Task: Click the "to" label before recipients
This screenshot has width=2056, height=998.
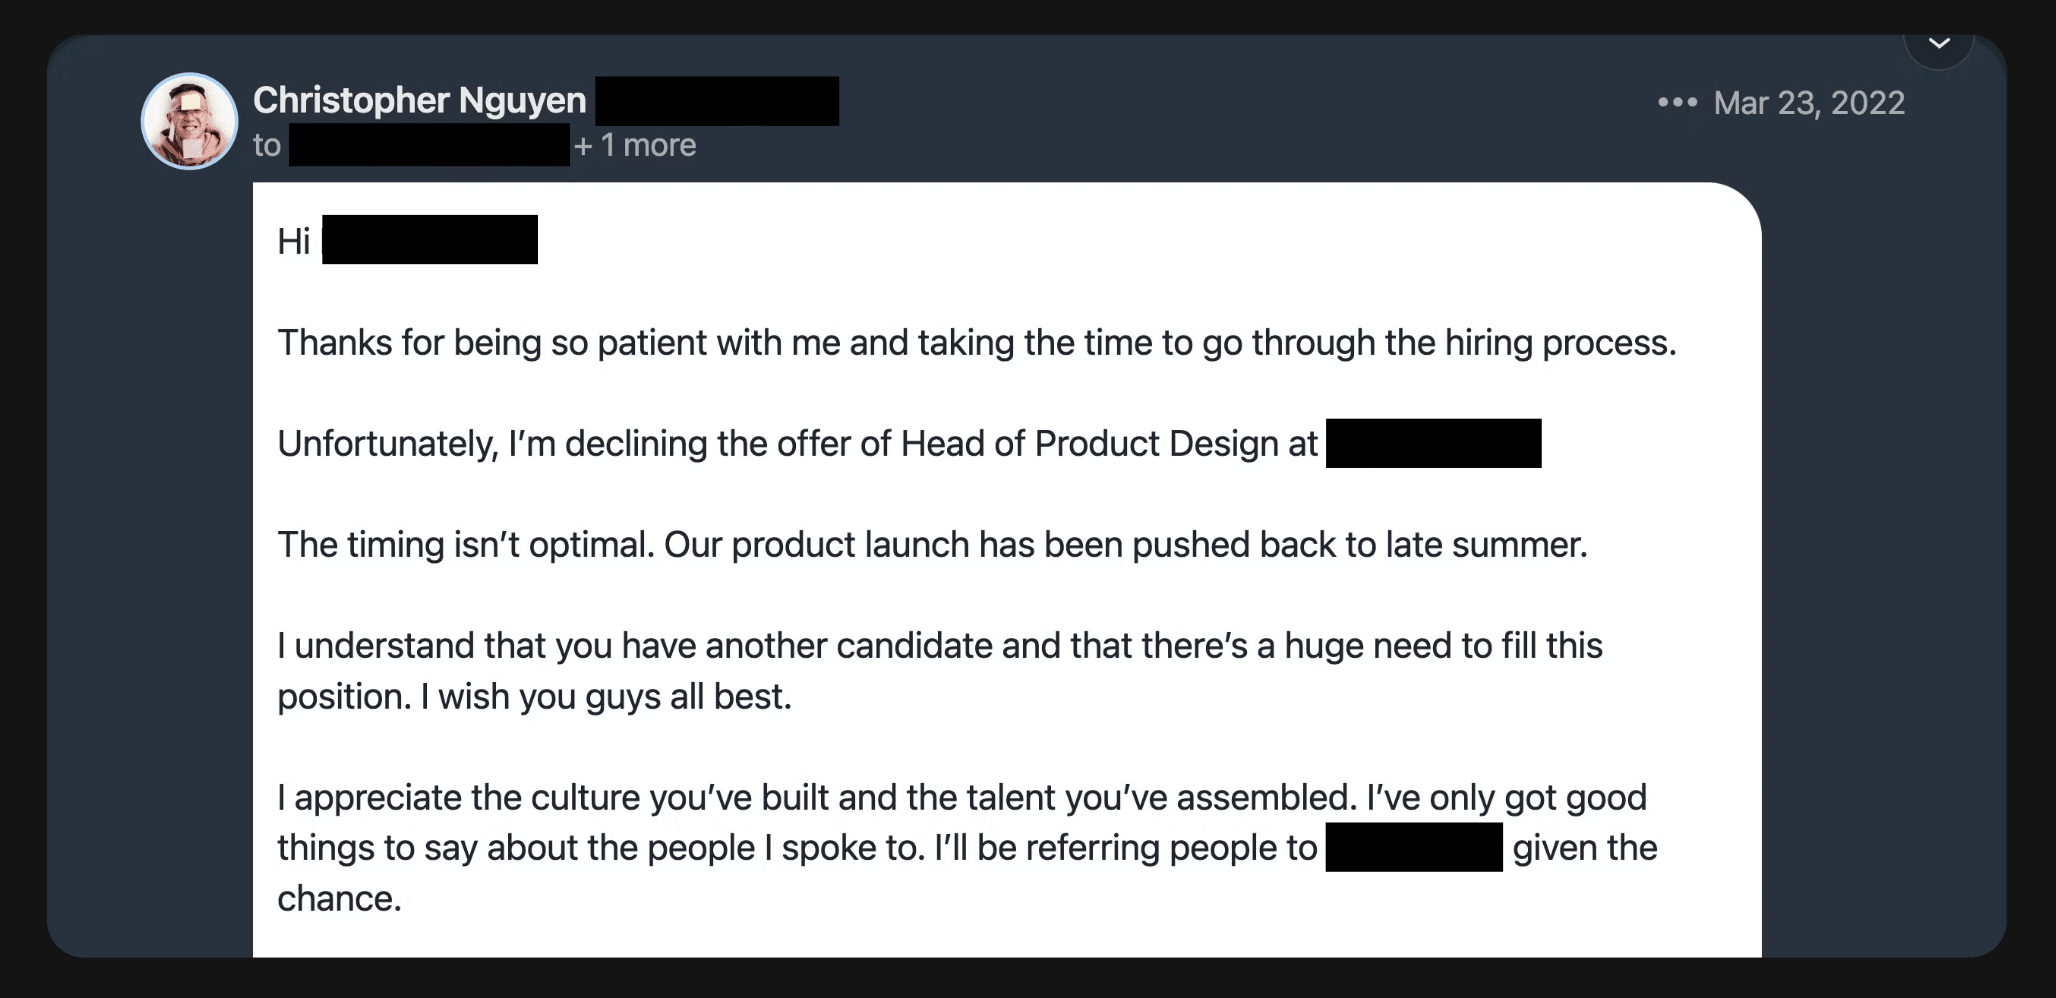Action: click(x=267, y=146)
